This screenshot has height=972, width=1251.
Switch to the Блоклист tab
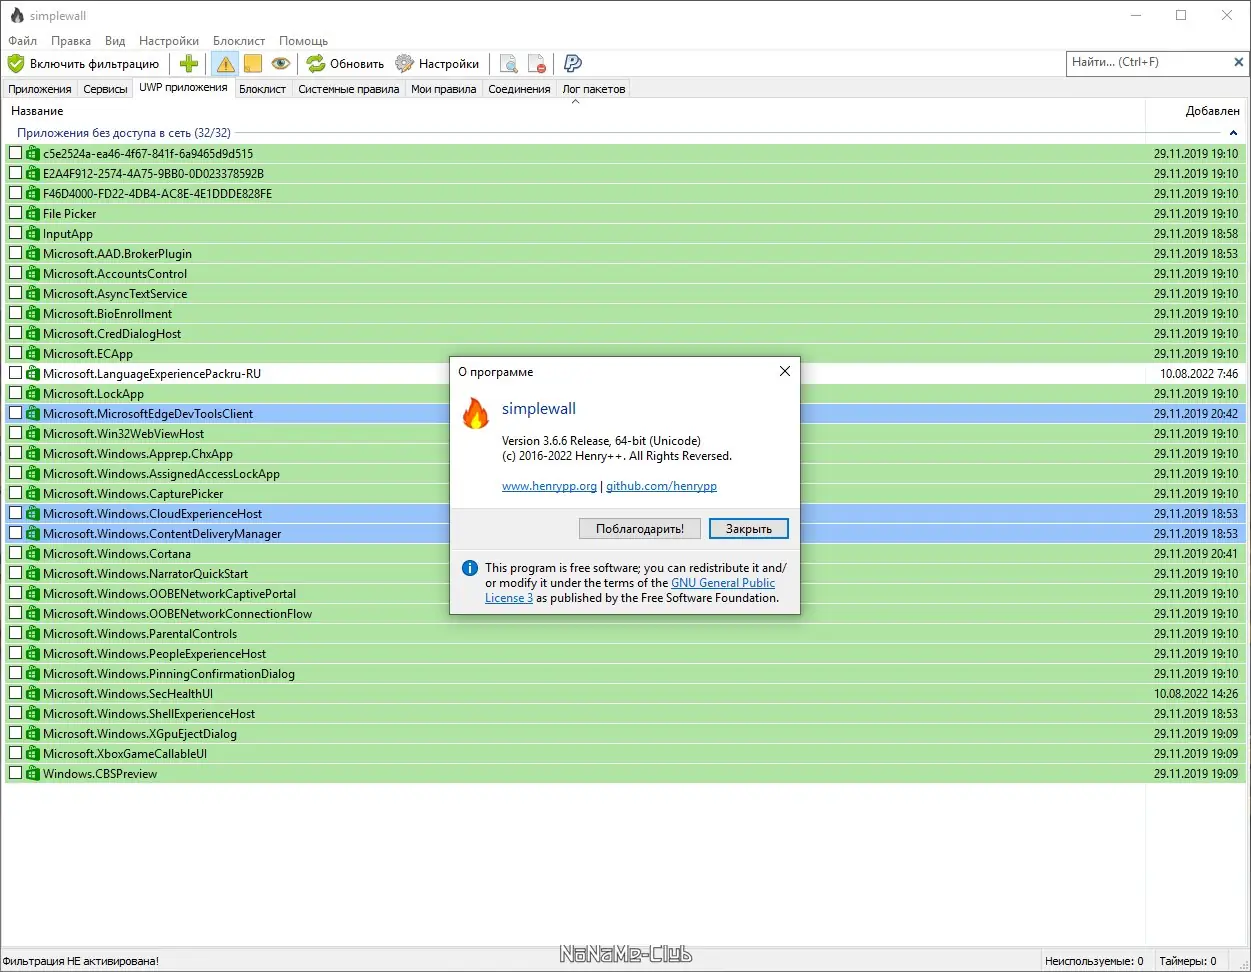tap(262, 89)
